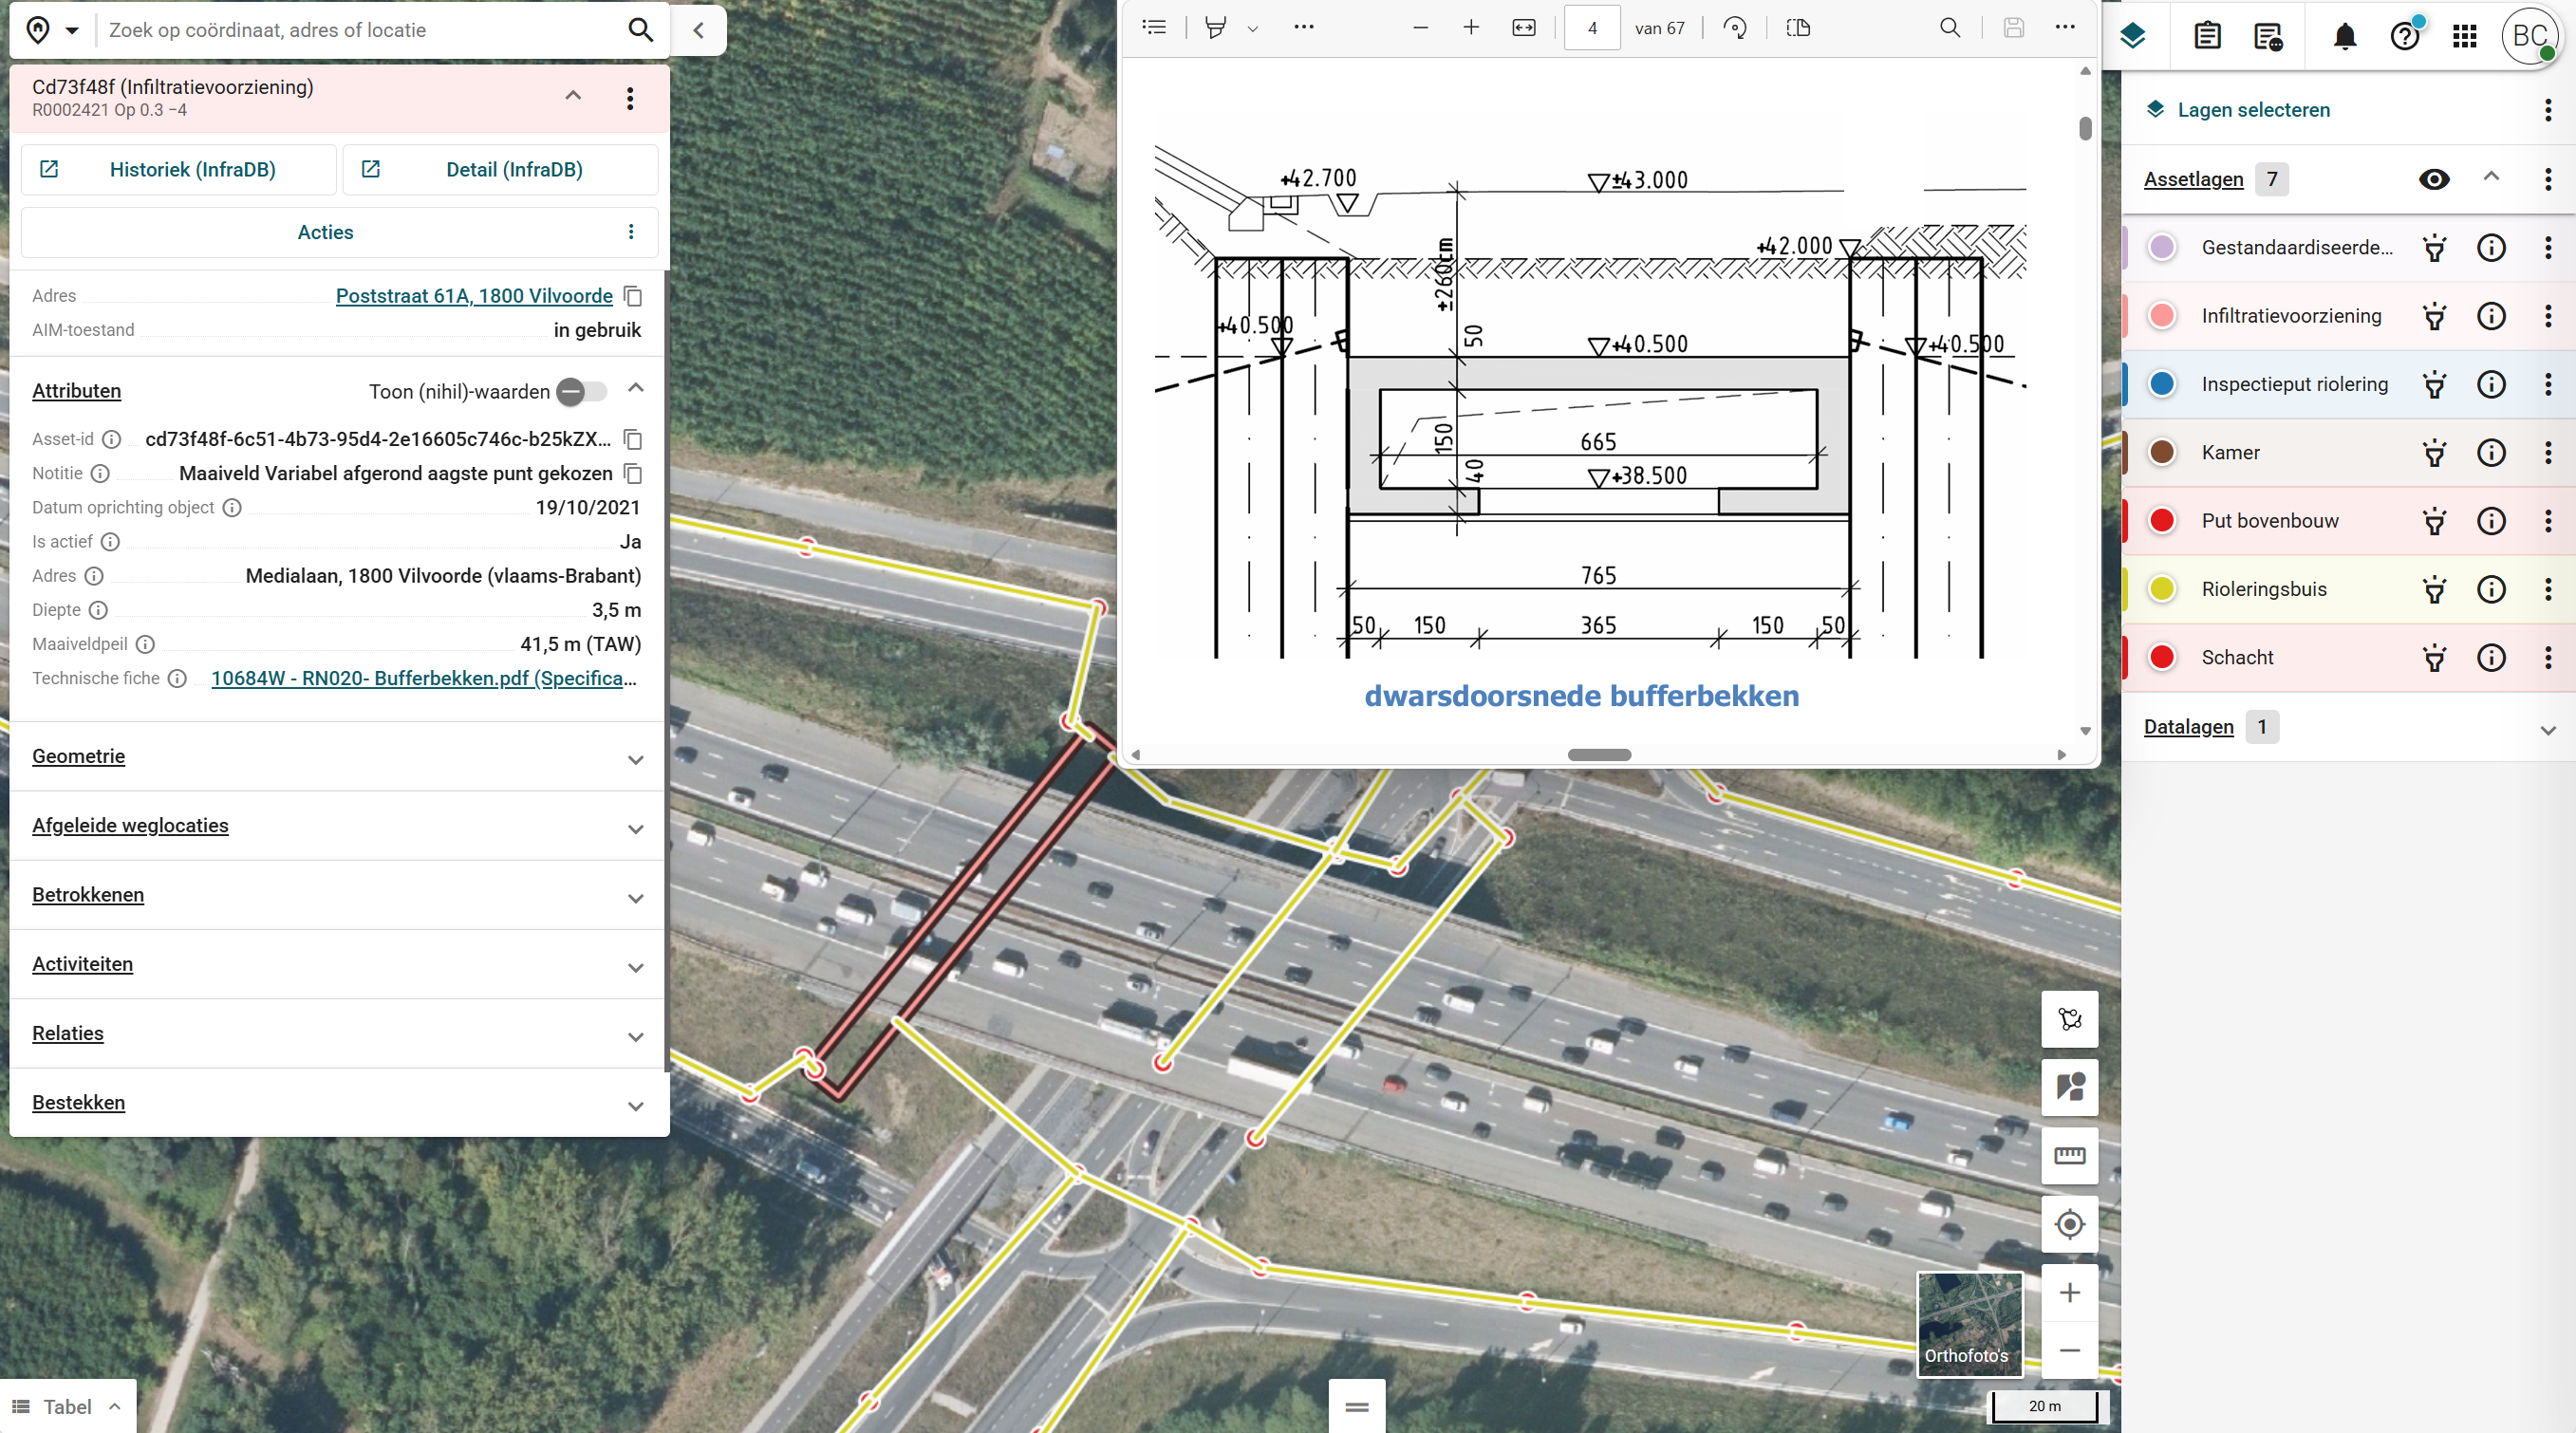
Task: Highlight the Kamer layer features
Action: click(2434, 453)
